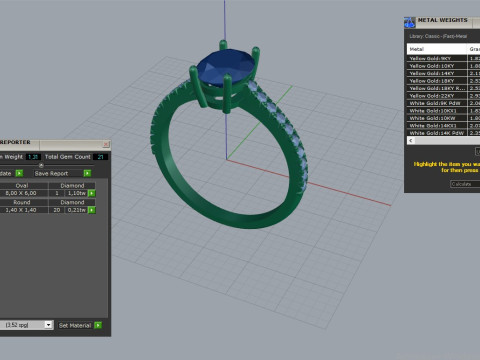
Task: Click green arrow for 1,10tw oval diamond
Action: [92, 193]
